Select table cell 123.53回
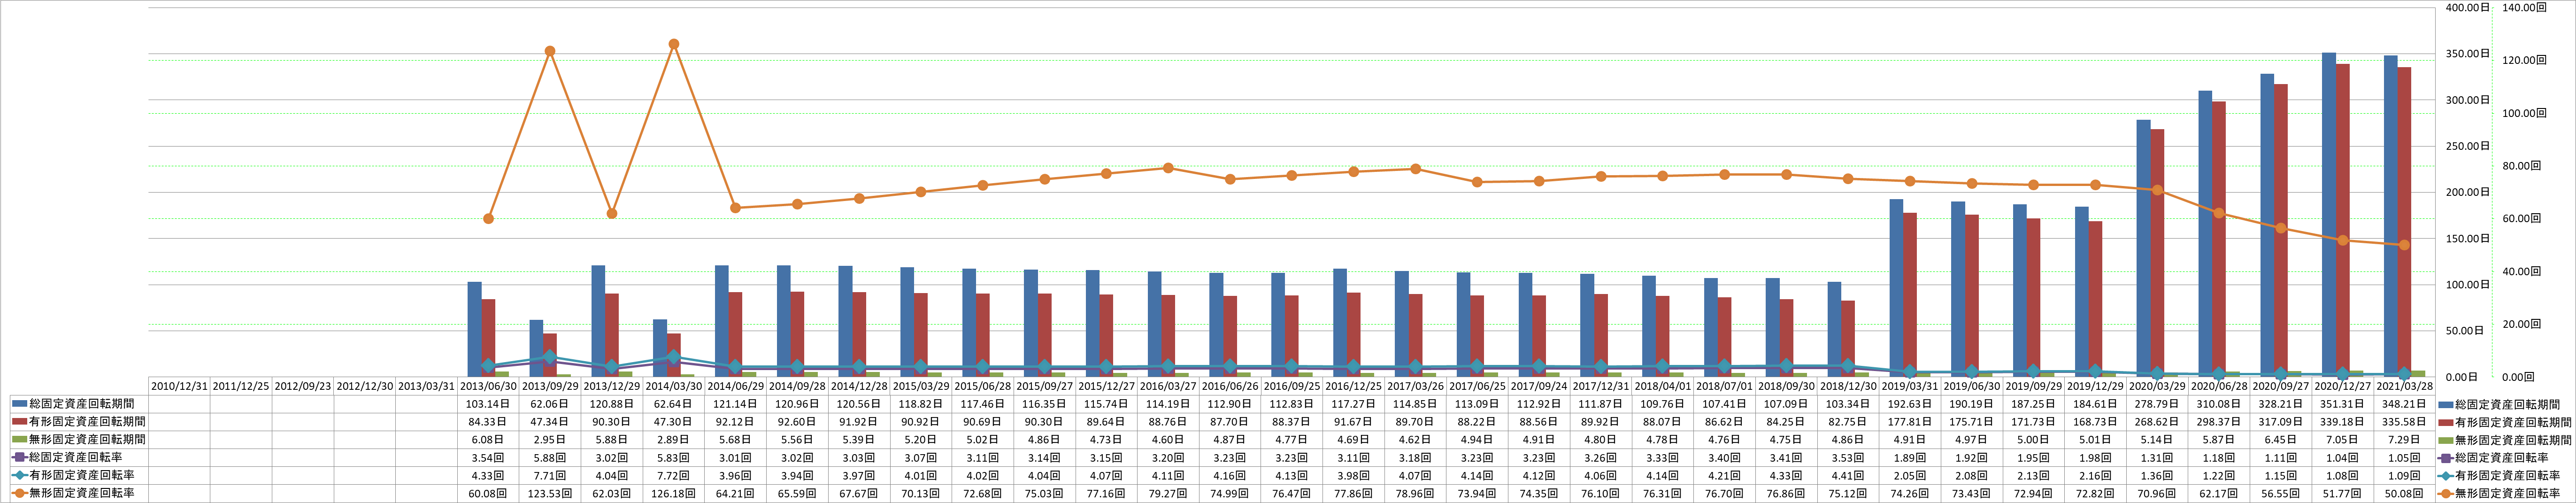Image resolution: width=2576 pixels, height=503 pixels. [x=550, y=494]
